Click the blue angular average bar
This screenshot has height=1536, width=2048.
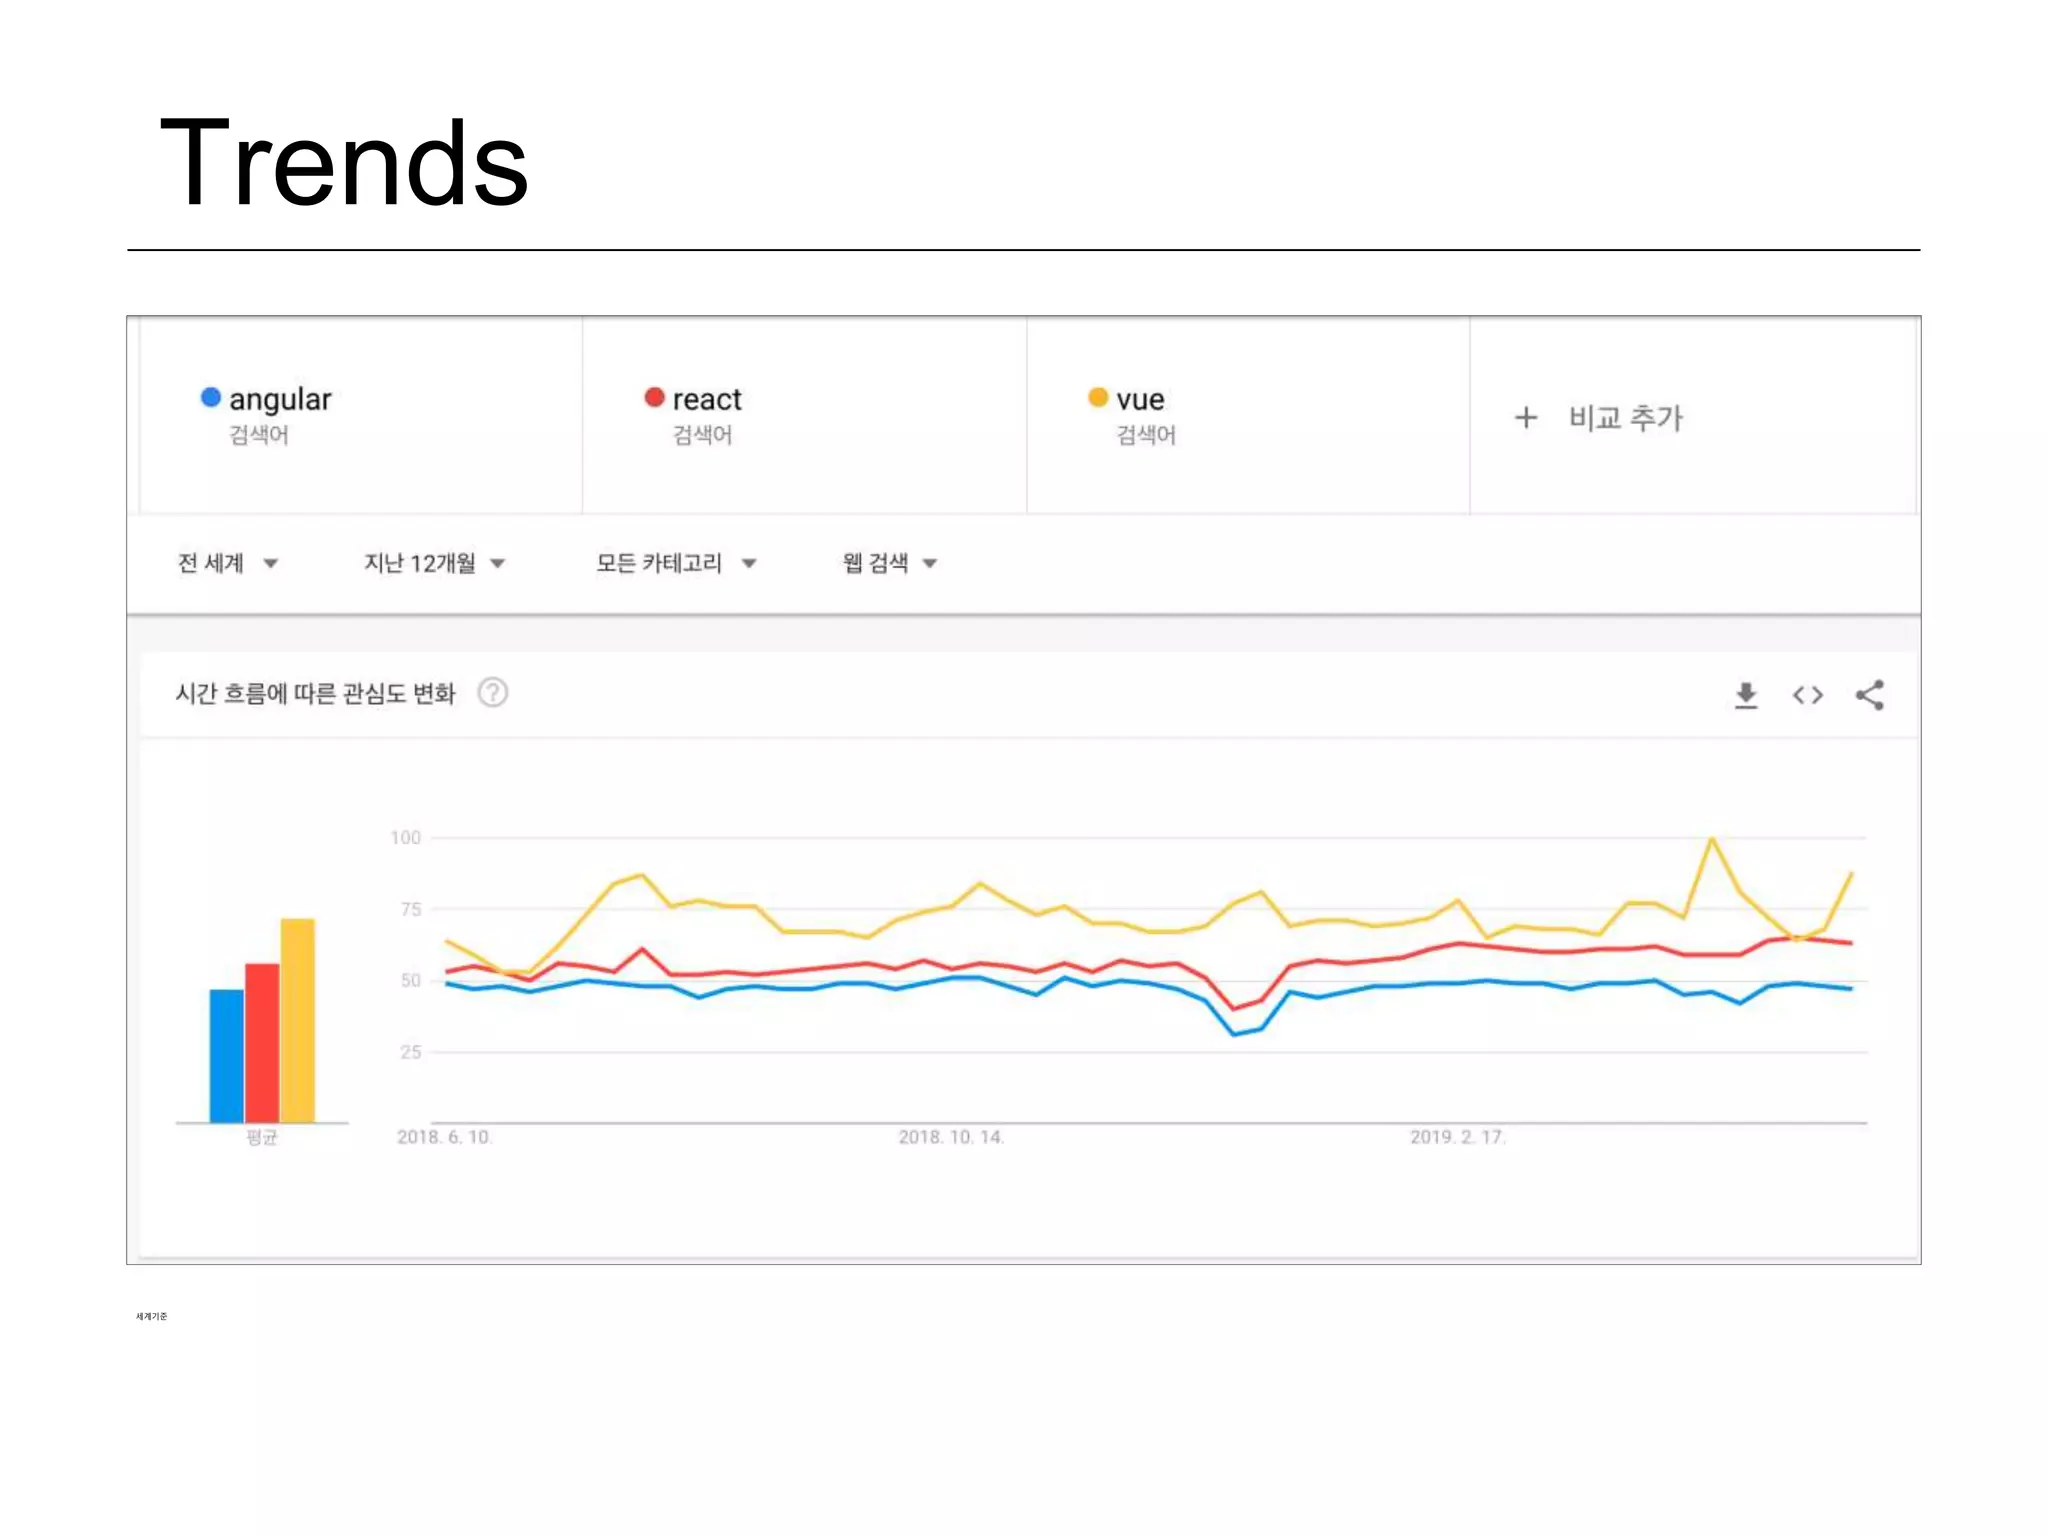pos(226,1055)
